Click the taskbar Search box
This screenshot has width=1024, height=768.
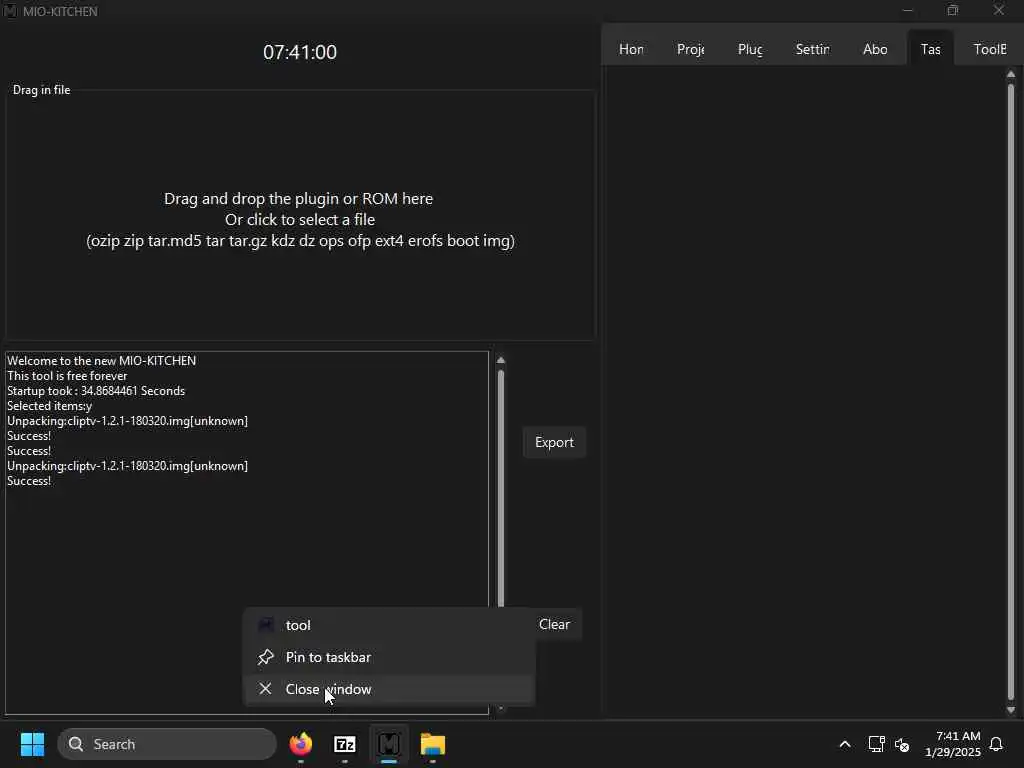click(167, 744)
